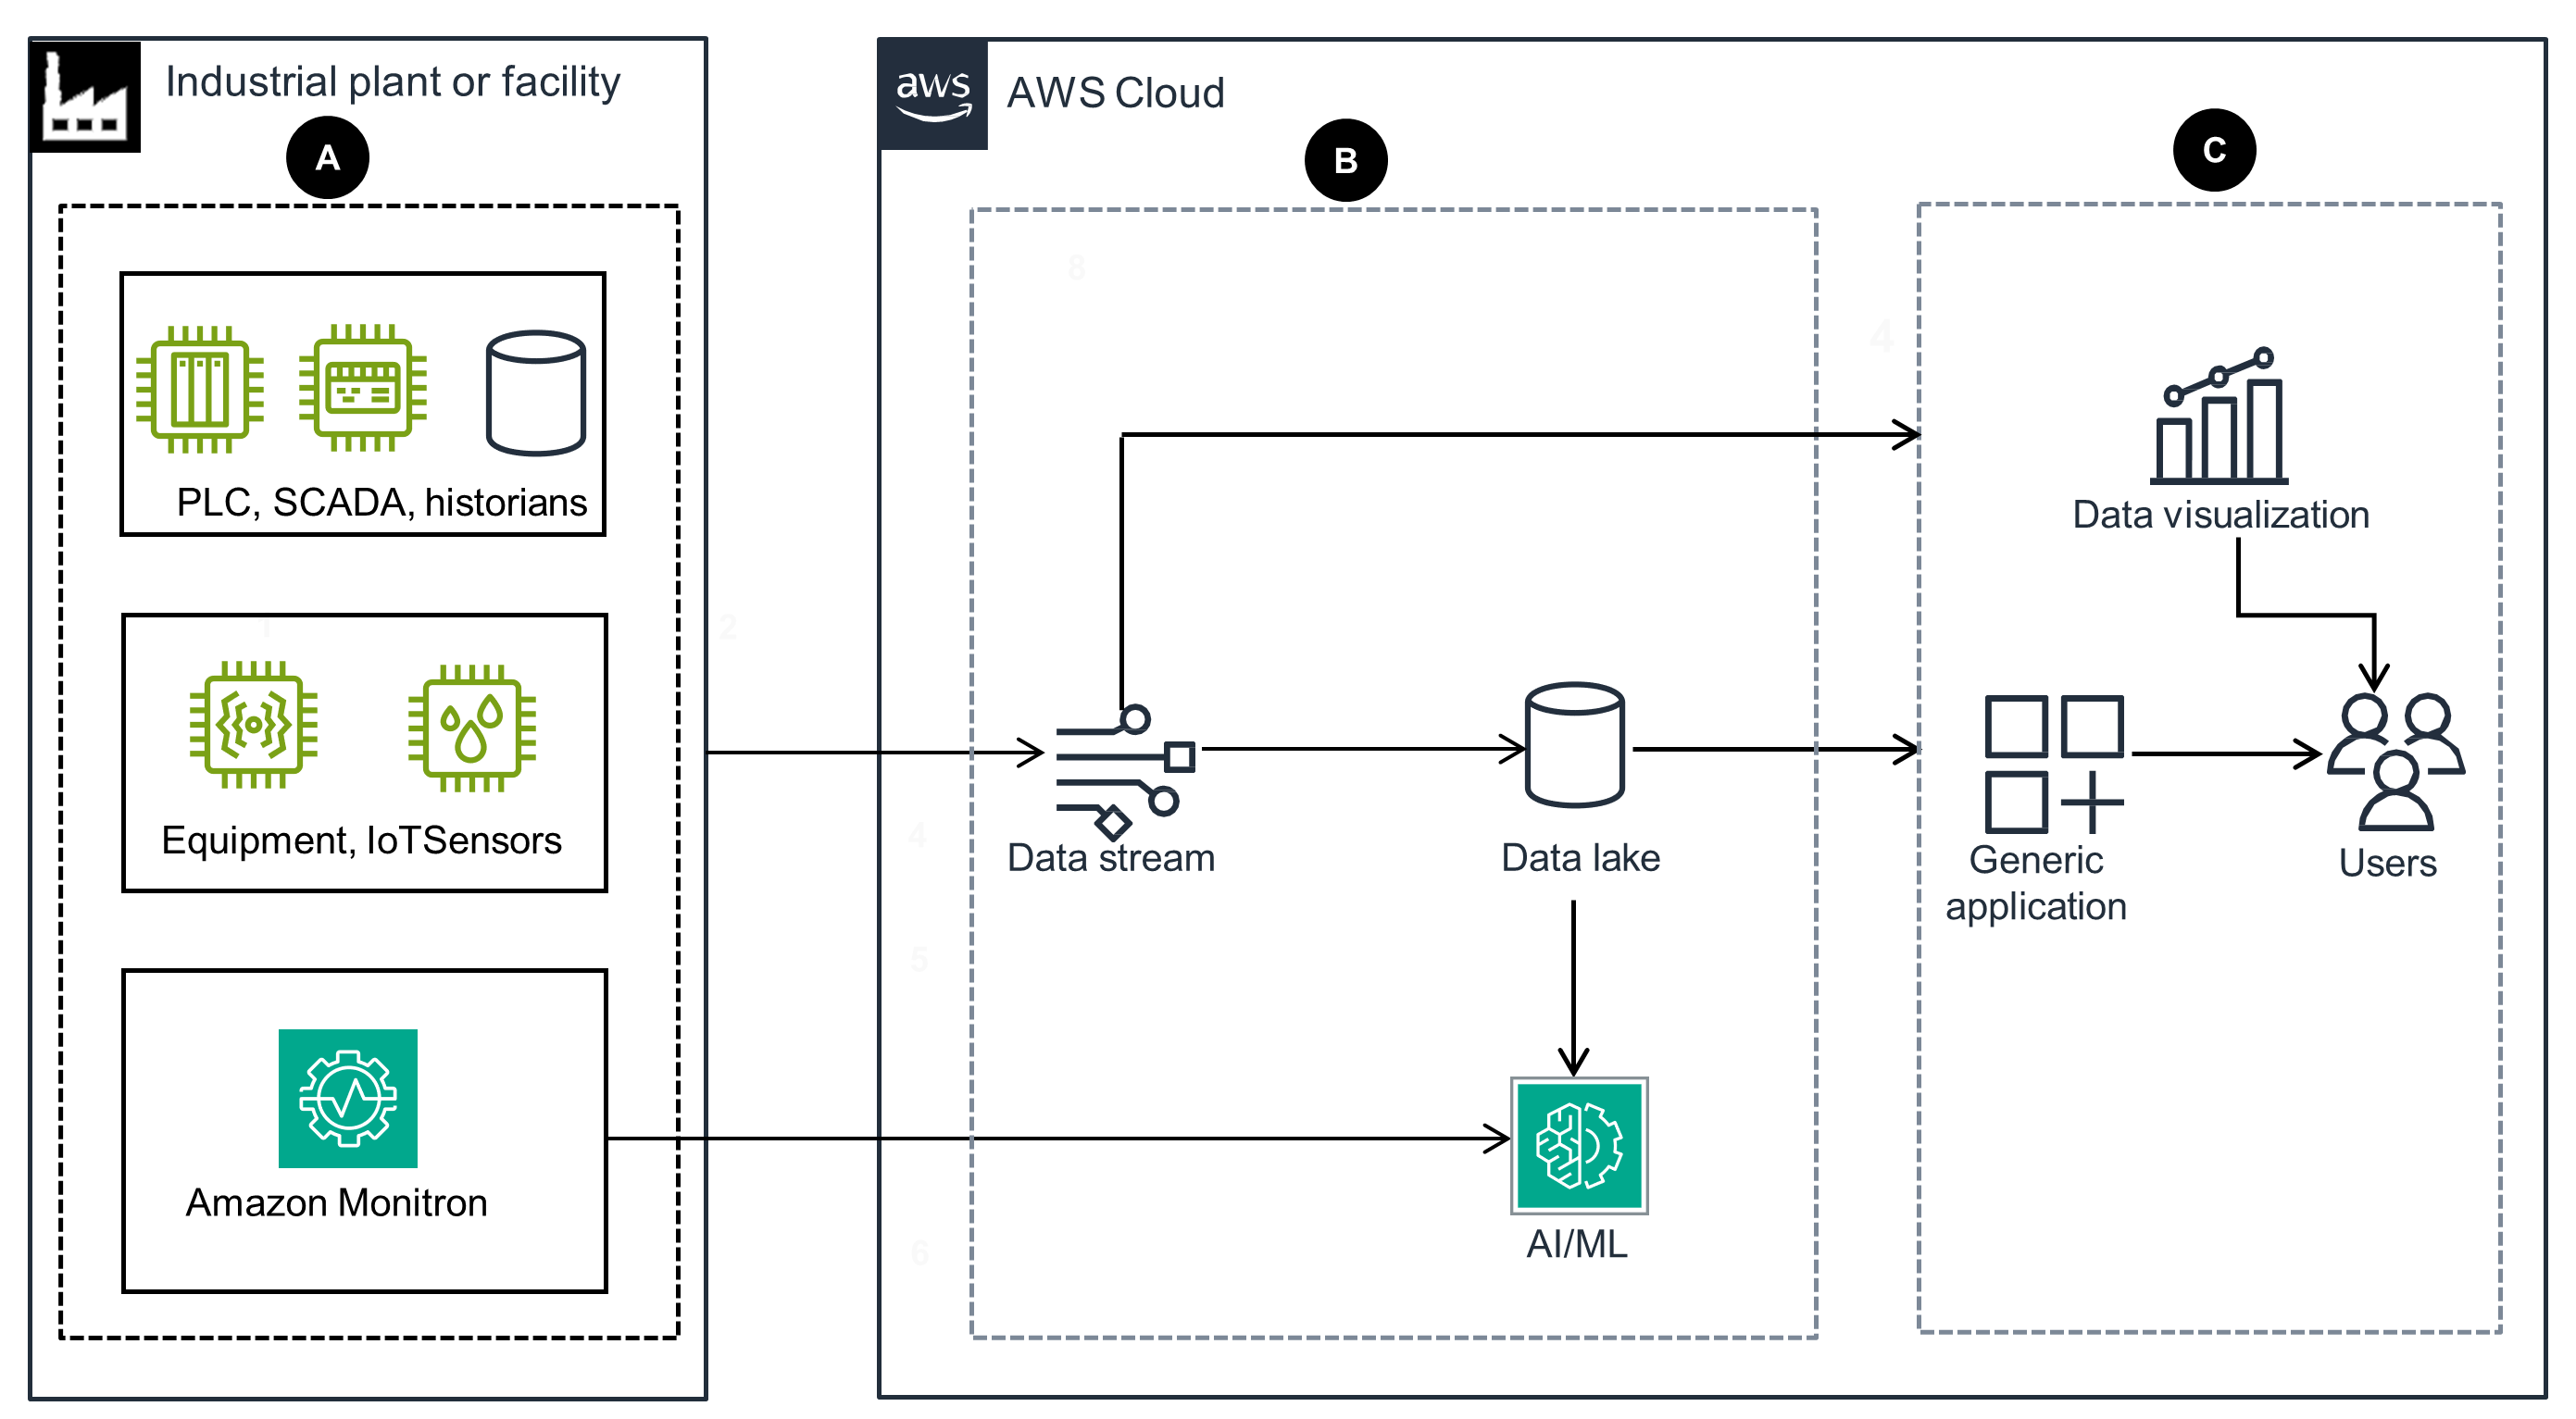Select the AWS Cloud title label
Image resolution: width=2576 pixels, height=1419 pixels.
click(1116, 93)
